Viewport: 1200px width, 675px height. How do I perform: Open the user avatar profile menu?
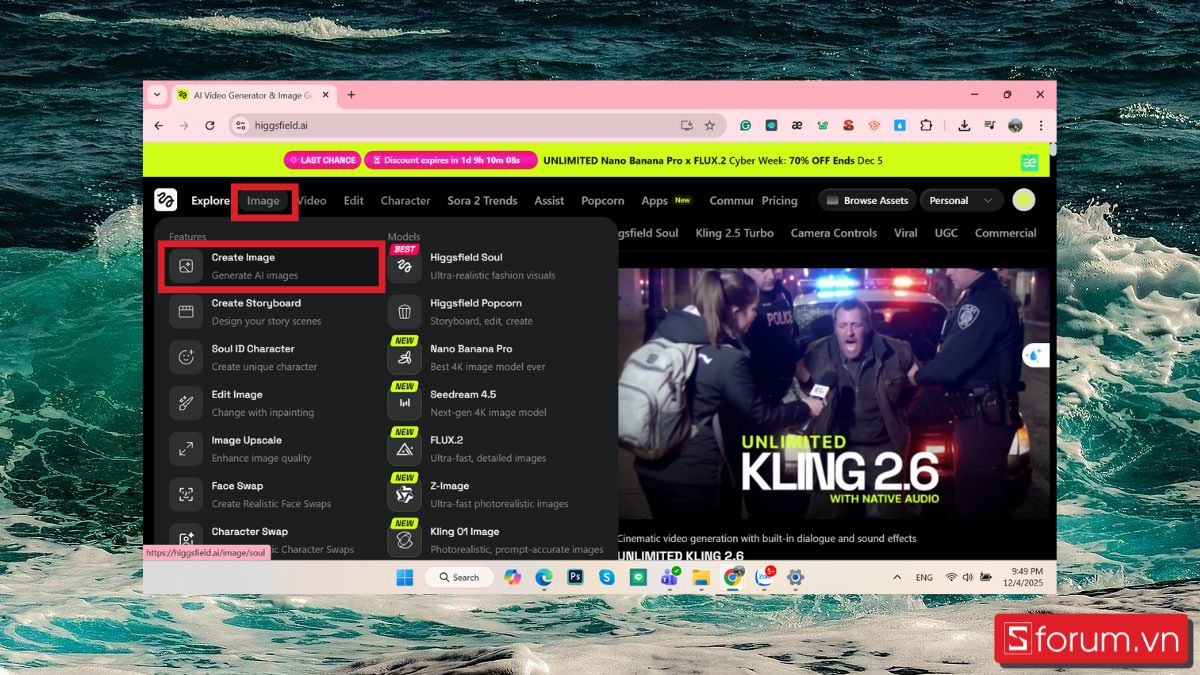click(1023, 200)
